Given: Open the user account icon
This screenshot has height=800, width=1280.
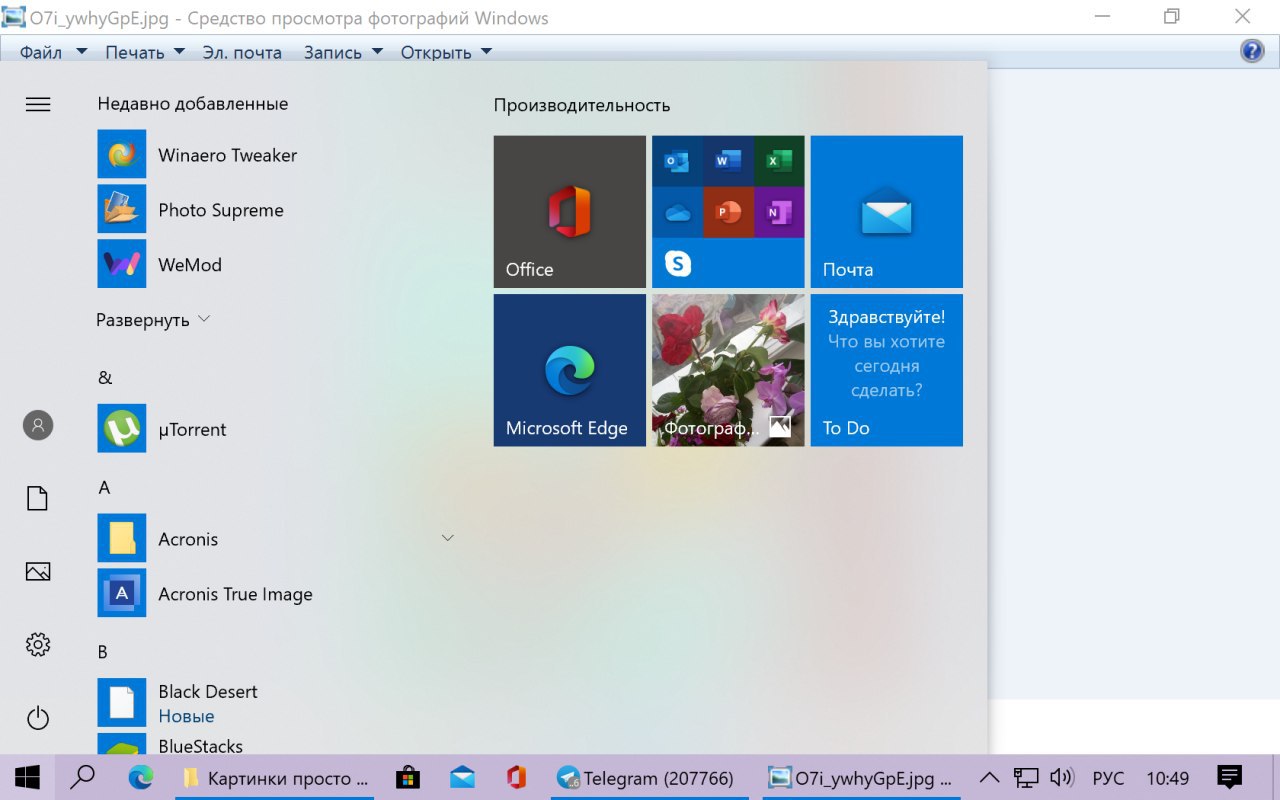Looking at the screenshot, I should (38, 425).
